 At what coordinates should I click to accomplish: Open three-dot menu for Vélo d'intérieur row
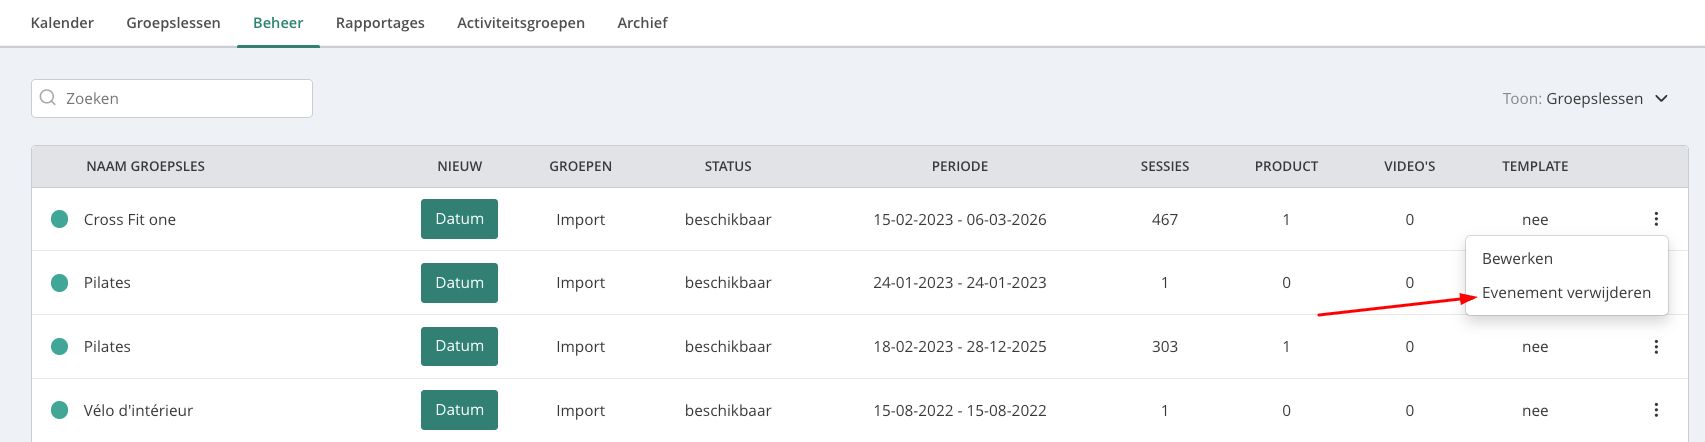click(x=1656, y=410)
